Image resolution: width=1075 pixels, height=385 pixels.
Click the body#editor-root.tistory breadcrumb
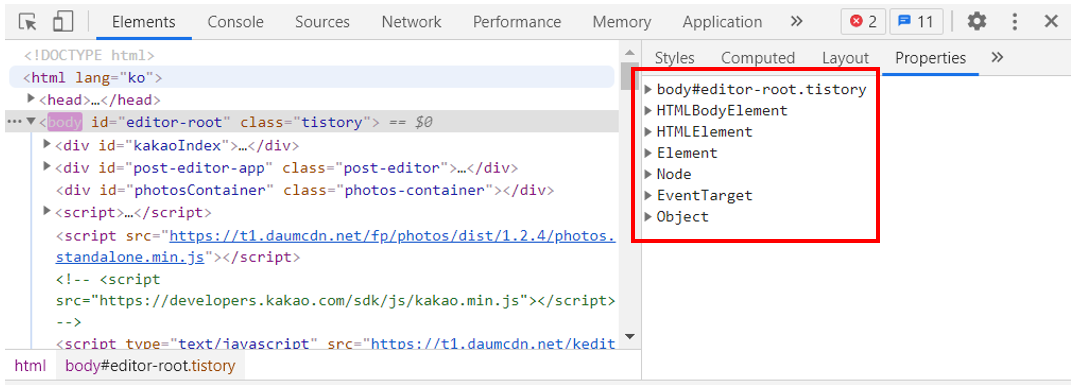(150, 366)
